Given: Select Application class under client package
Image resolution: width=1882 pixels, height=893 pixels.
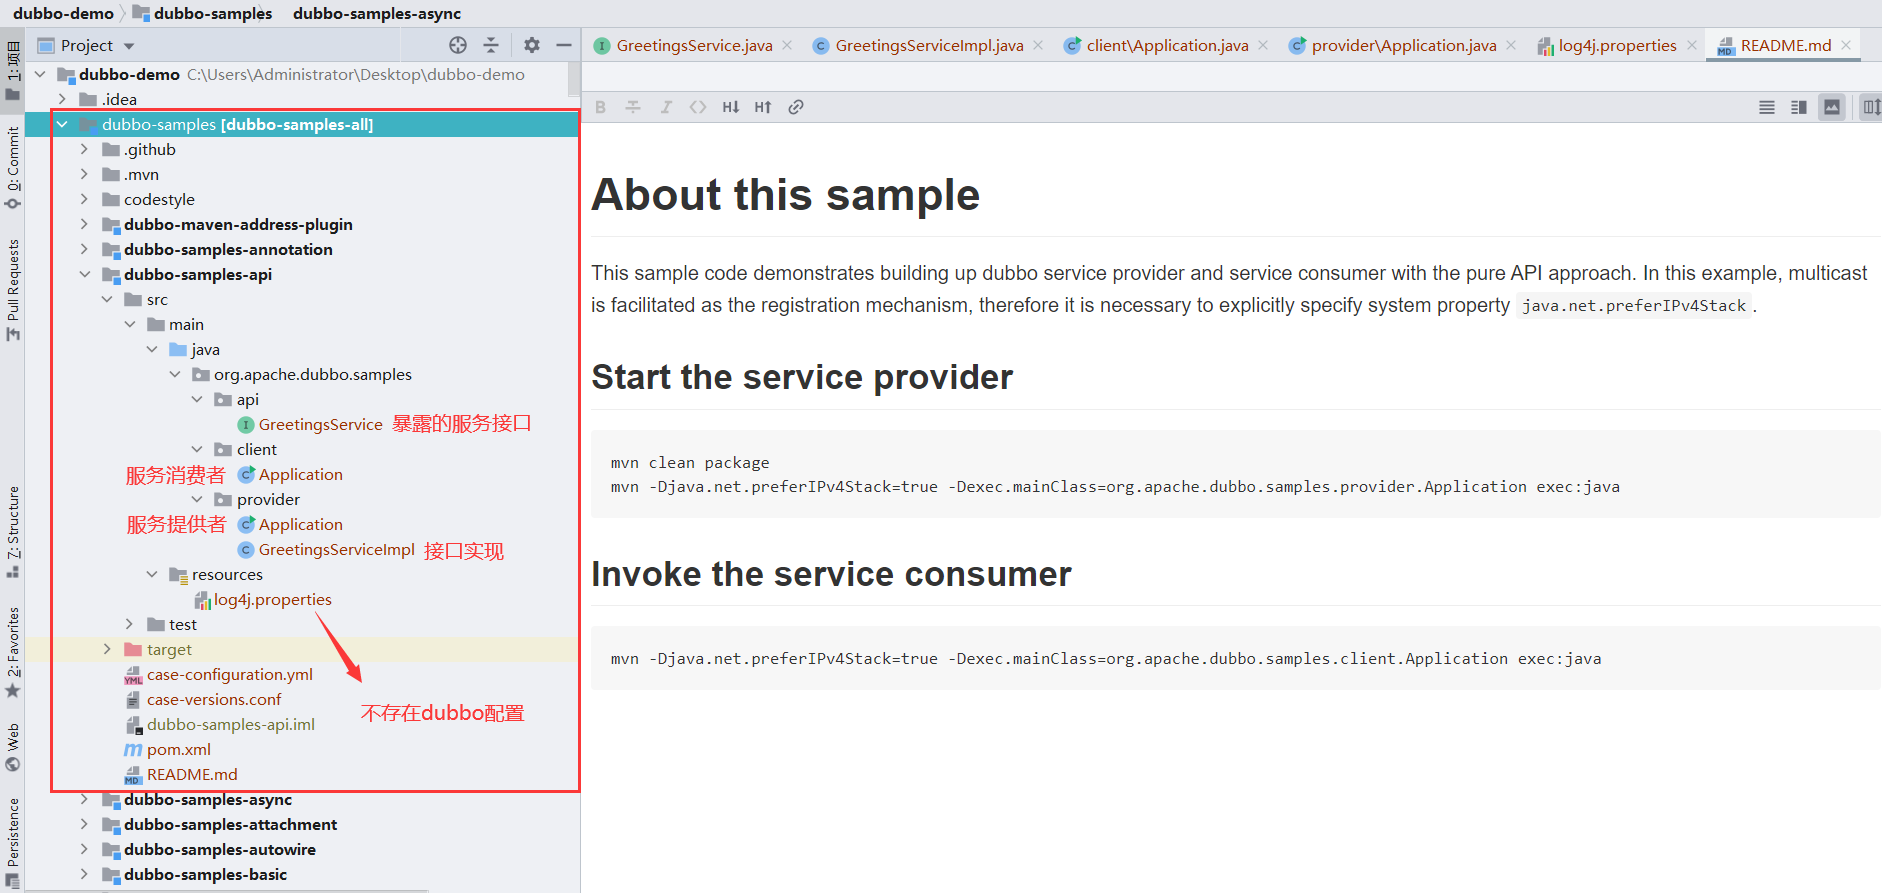Looking at the screenshot, I should tap(300, 474).
